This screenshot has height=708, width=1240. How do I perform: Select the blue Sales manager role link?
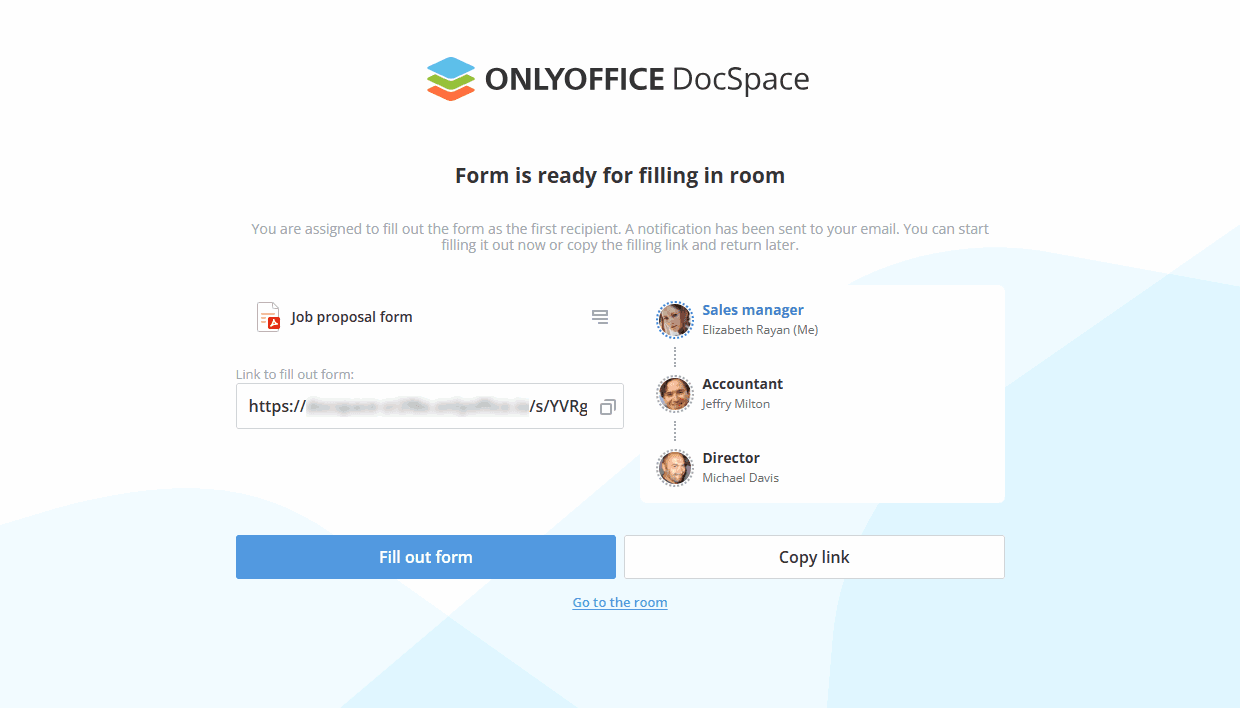[x=752, y=310]
